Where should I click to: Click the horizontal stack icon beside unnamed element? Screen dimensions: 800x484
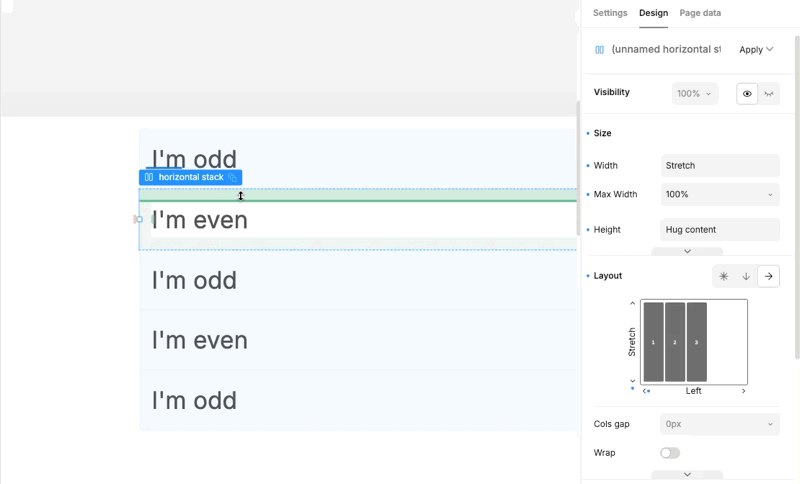point(599,50)
